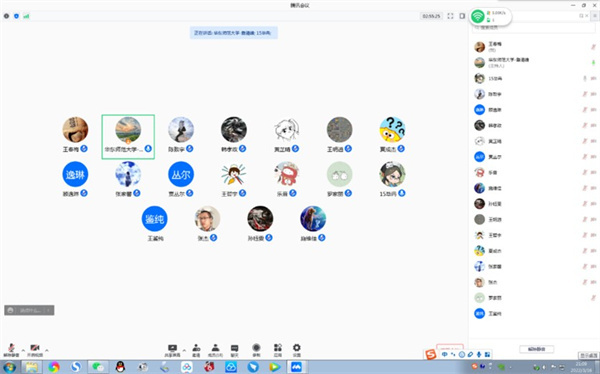Switch to fullscreen with the fullscreen icon
This screenshot has height=374, width=600.
pyautogui.click(x=450, y=16)
